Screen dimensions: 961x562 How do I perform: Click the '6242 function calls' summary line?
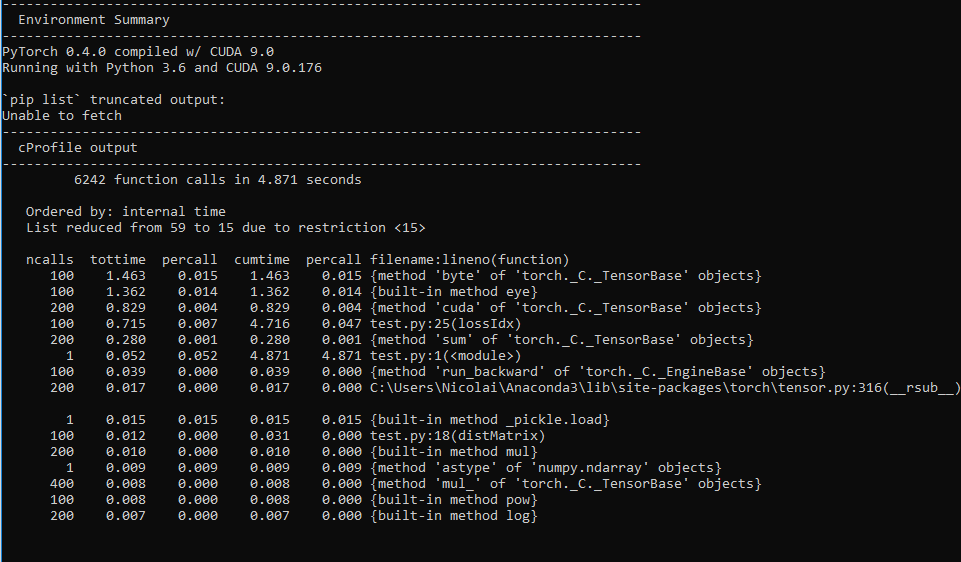coord(218,180)
